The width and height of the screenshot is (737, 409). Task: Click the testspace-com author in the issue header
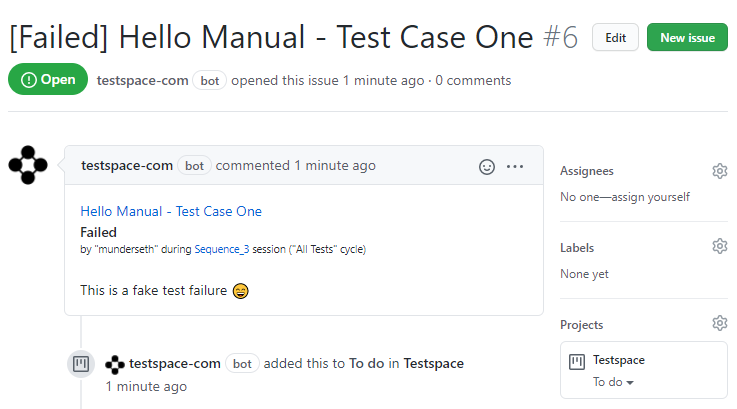pyautogui.click(x=142, y=81)
